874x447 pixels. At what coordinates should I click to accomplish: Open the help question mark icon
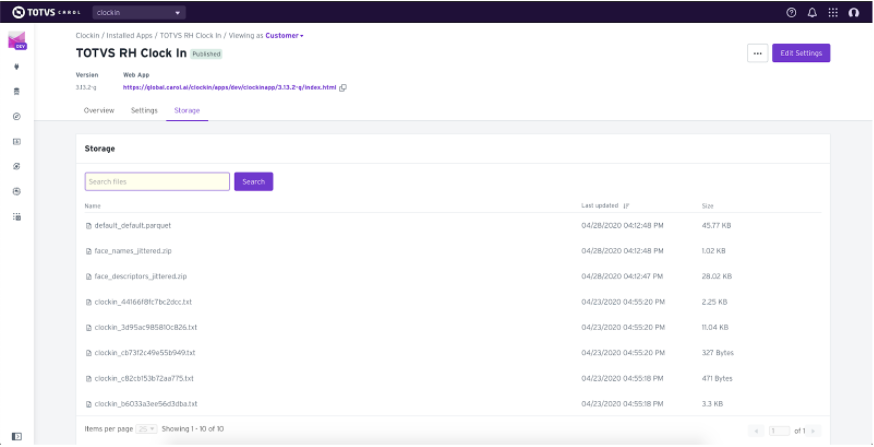point(791,13)
